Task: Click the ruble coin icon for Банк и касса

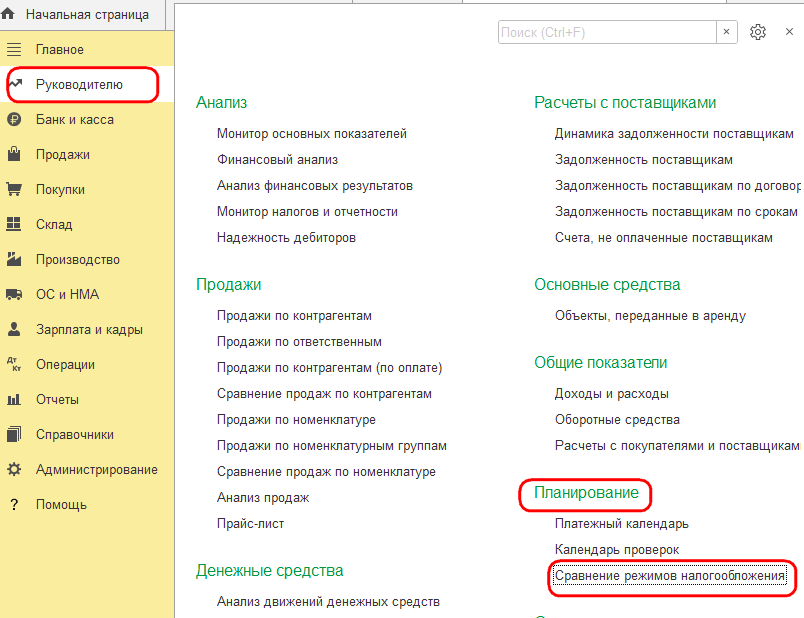Action: point(14,119)
